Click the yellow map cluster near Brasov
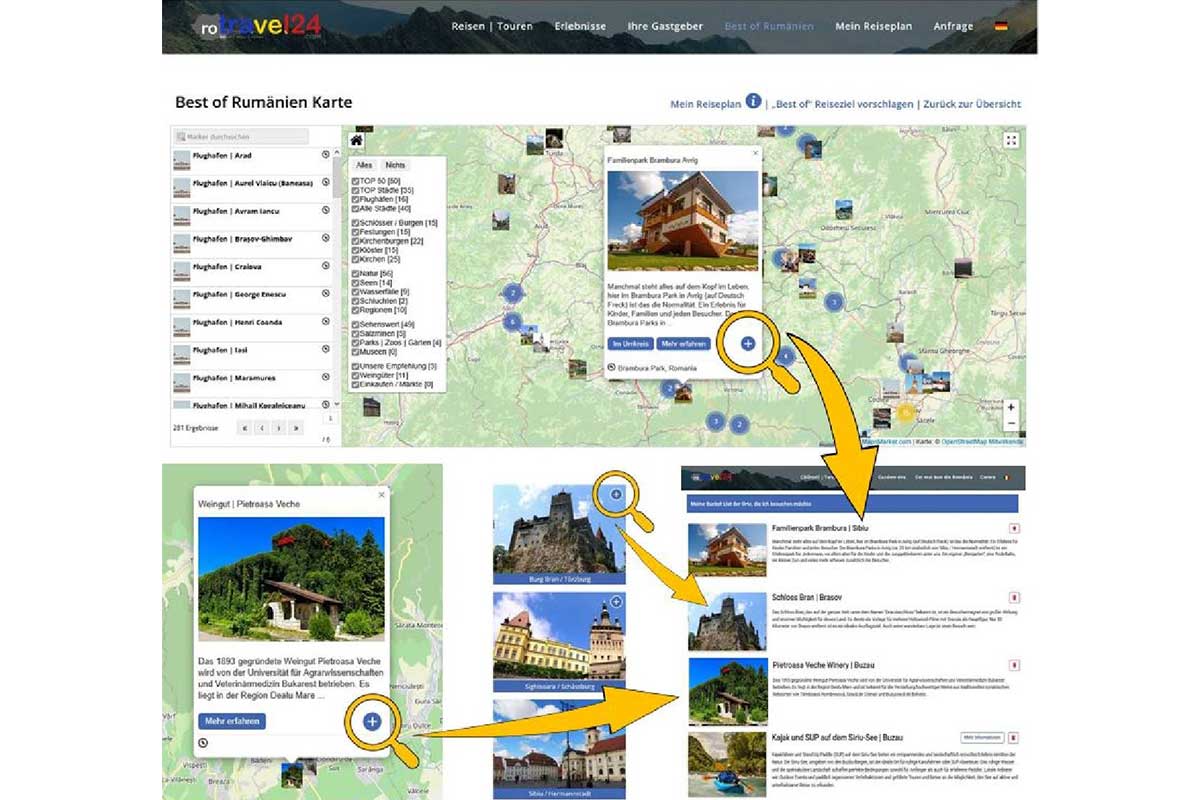 (905, 412)
